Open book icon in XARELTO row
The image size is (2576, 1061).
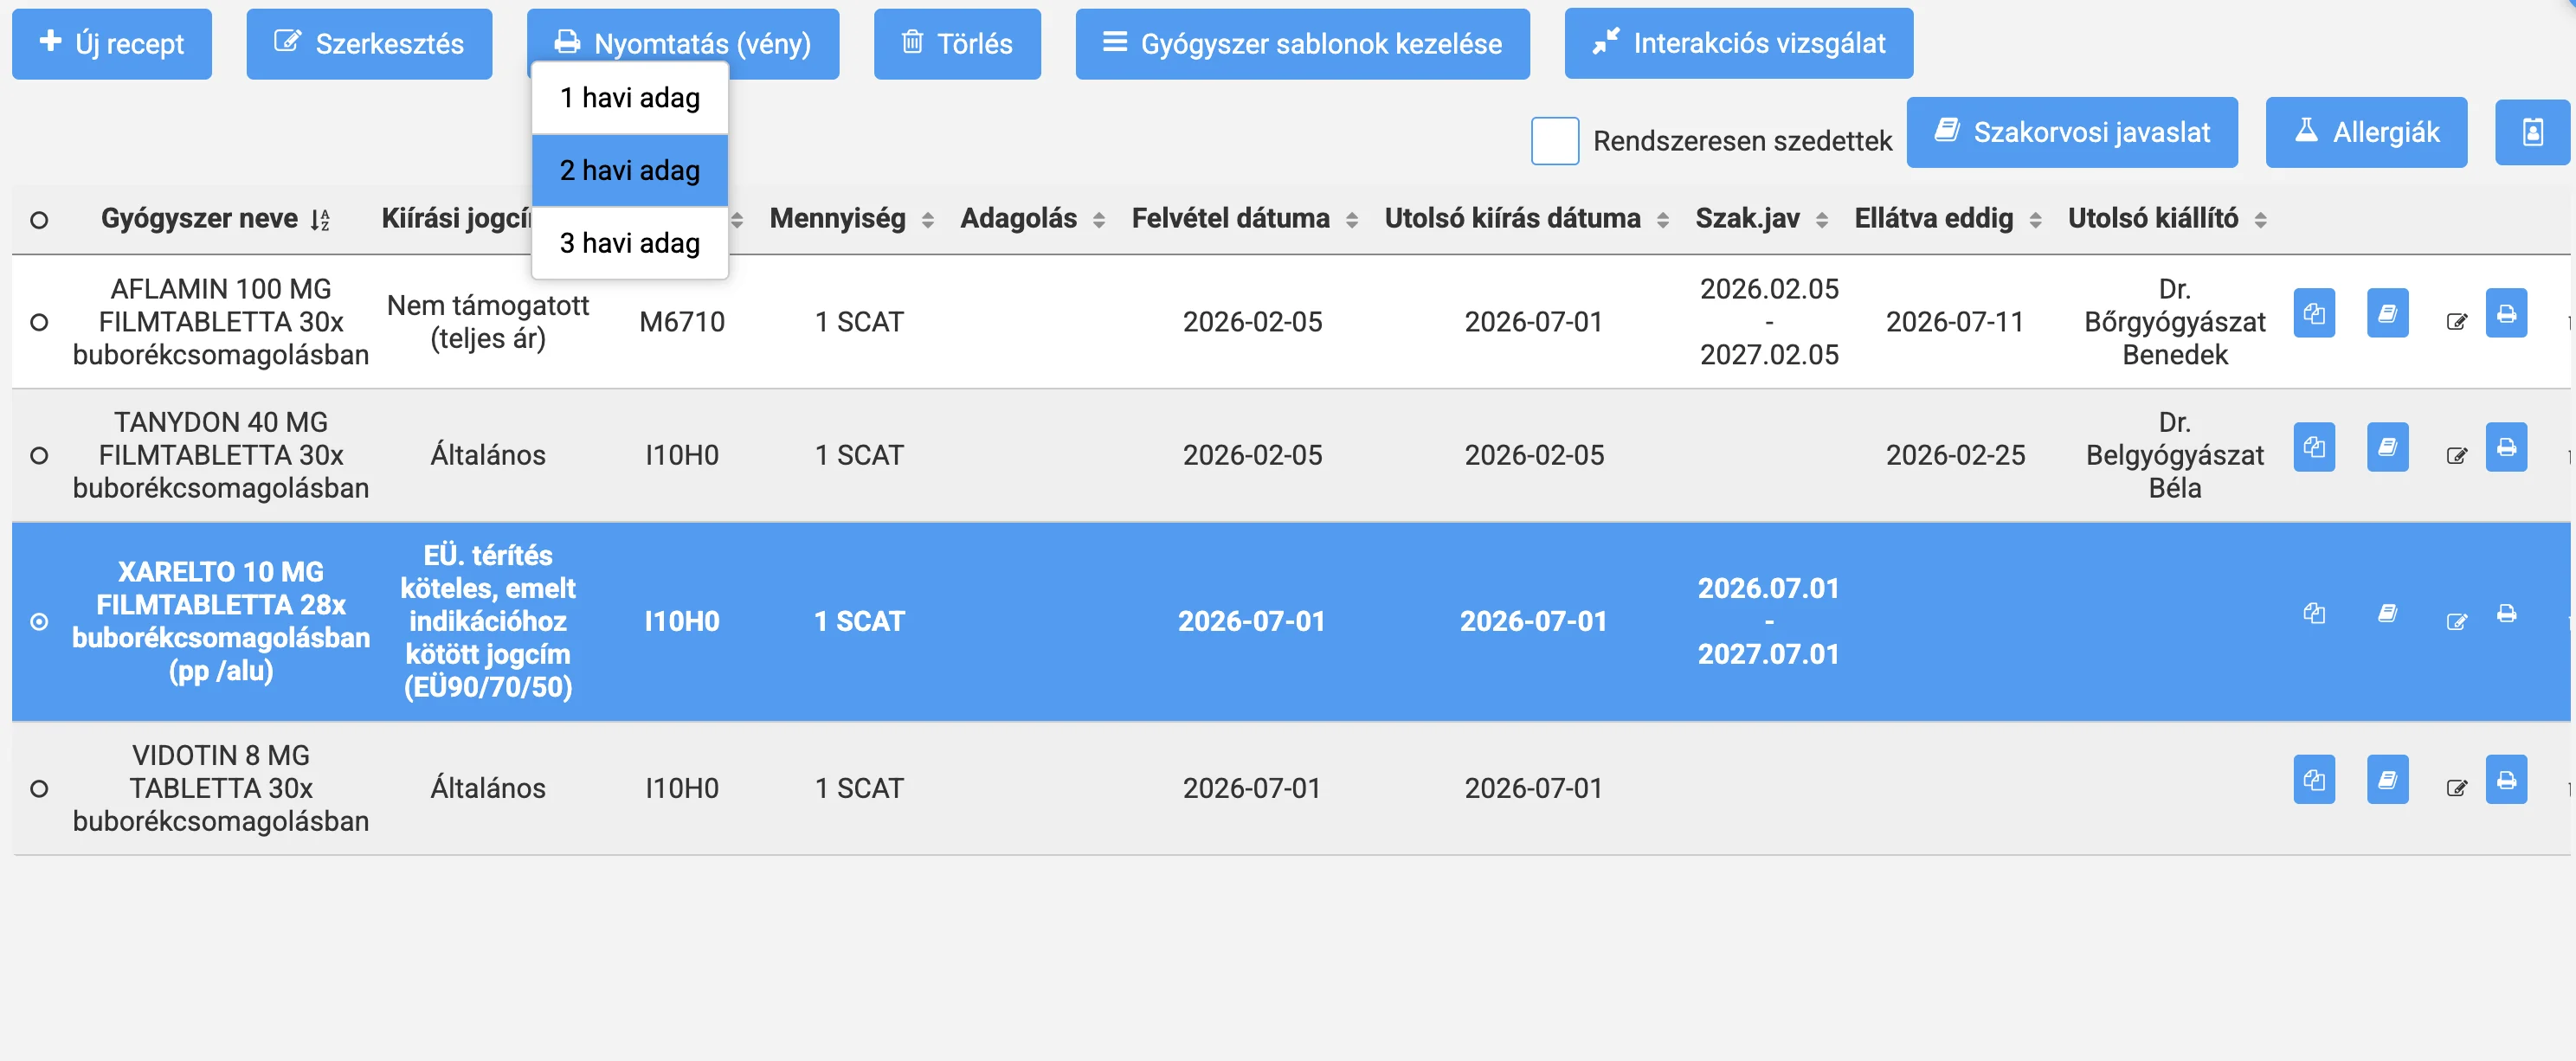(2387, 613)
